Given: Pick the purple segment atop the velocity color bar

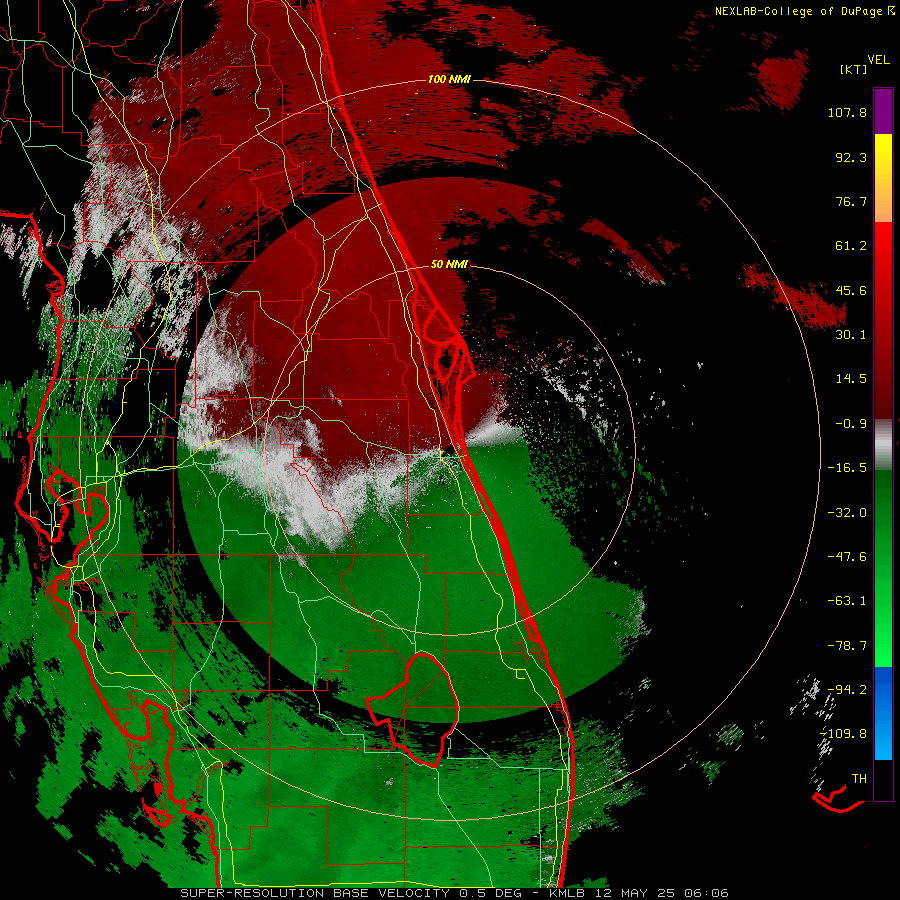Looking at the screenshot, I should [883, 111].
